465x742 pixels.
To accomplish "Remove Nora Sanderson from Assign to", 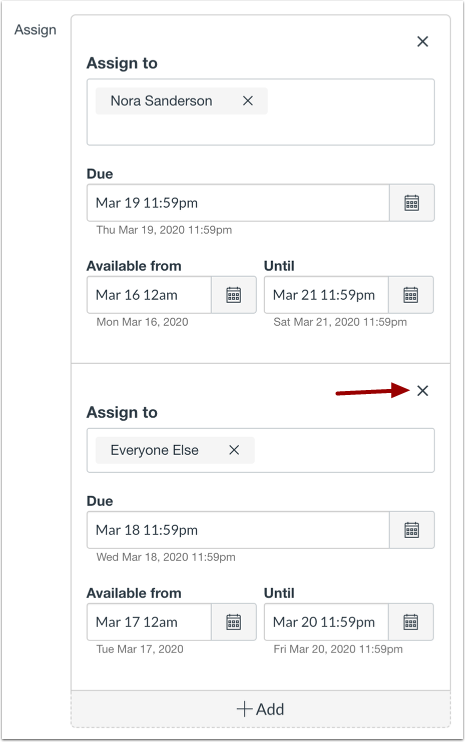I will click(248, 101).
